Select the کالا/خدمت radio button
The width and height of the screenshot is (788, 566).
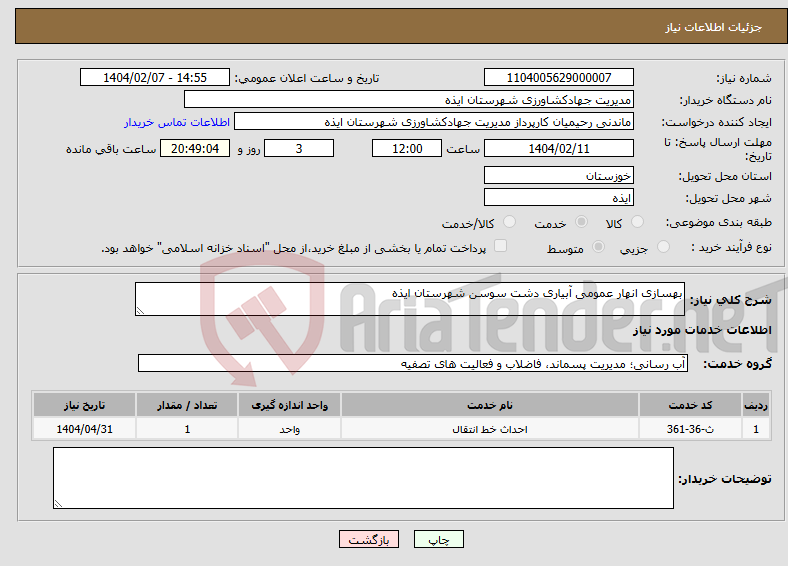point(510,222)
